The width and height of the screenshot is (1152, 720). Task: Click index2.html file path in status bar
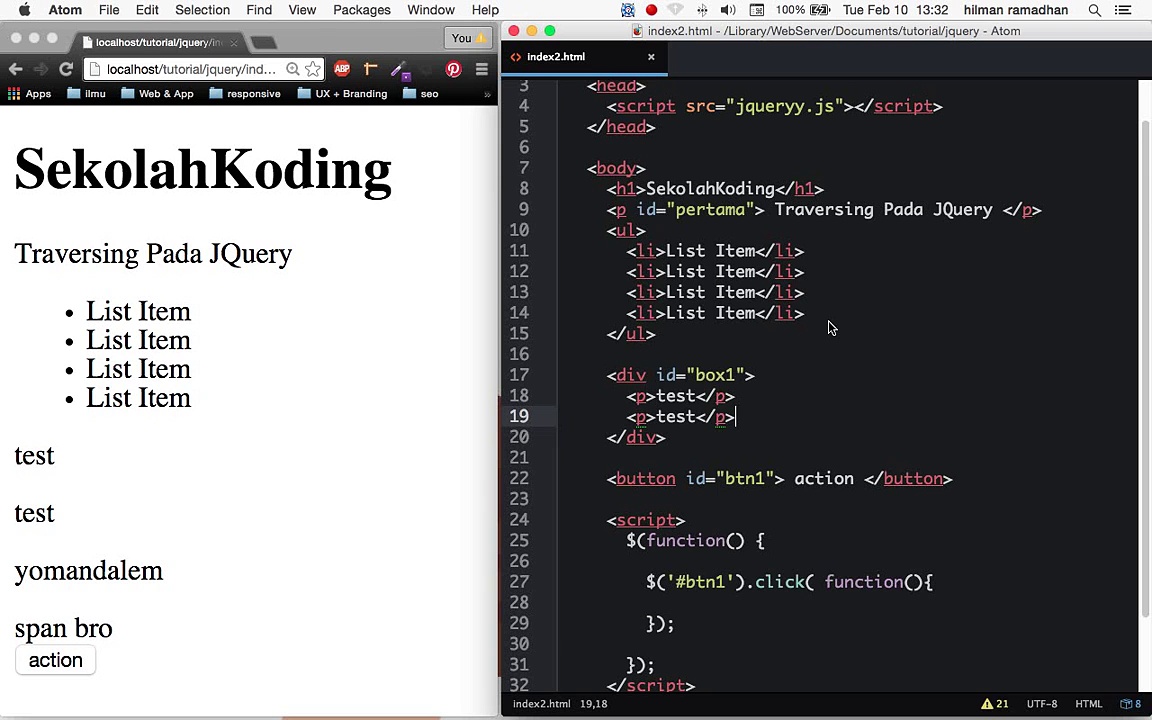541,704
